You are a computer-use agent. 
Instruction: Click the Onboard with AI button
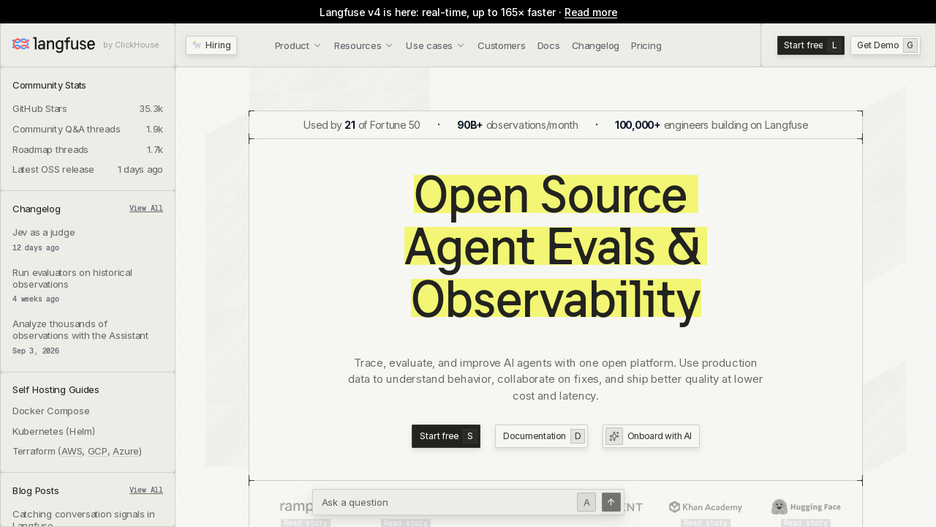tap(651, 436)
